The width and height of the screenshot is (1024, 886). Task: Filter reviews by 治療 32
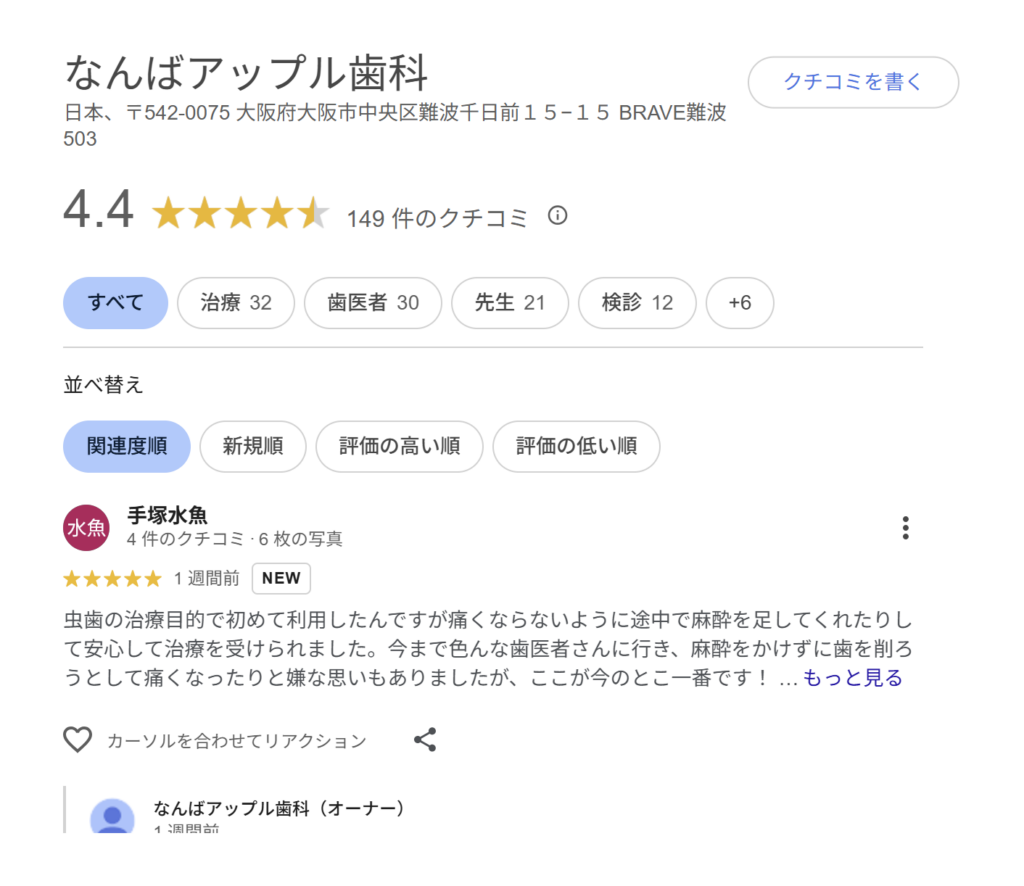[x=236, y=303]
